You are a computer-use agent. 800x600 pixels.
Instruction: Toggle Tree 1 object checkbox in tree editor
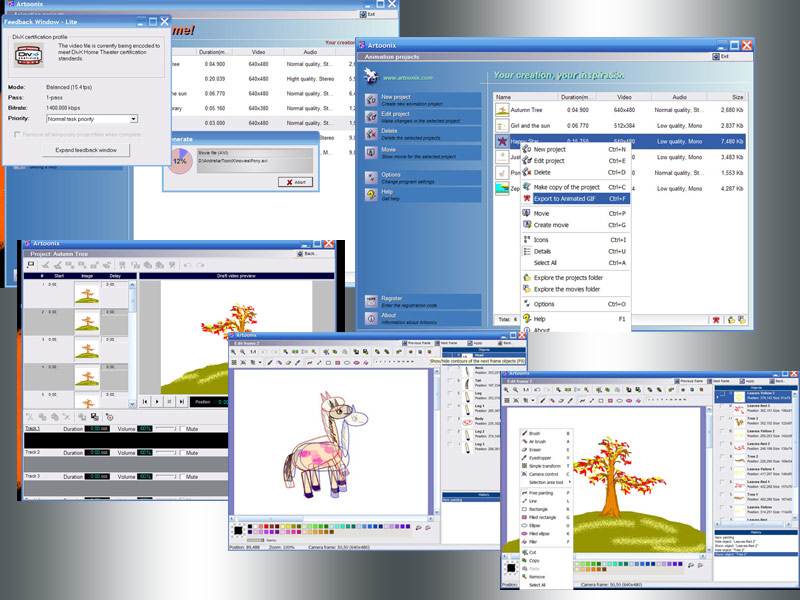[x=722, y=494]
